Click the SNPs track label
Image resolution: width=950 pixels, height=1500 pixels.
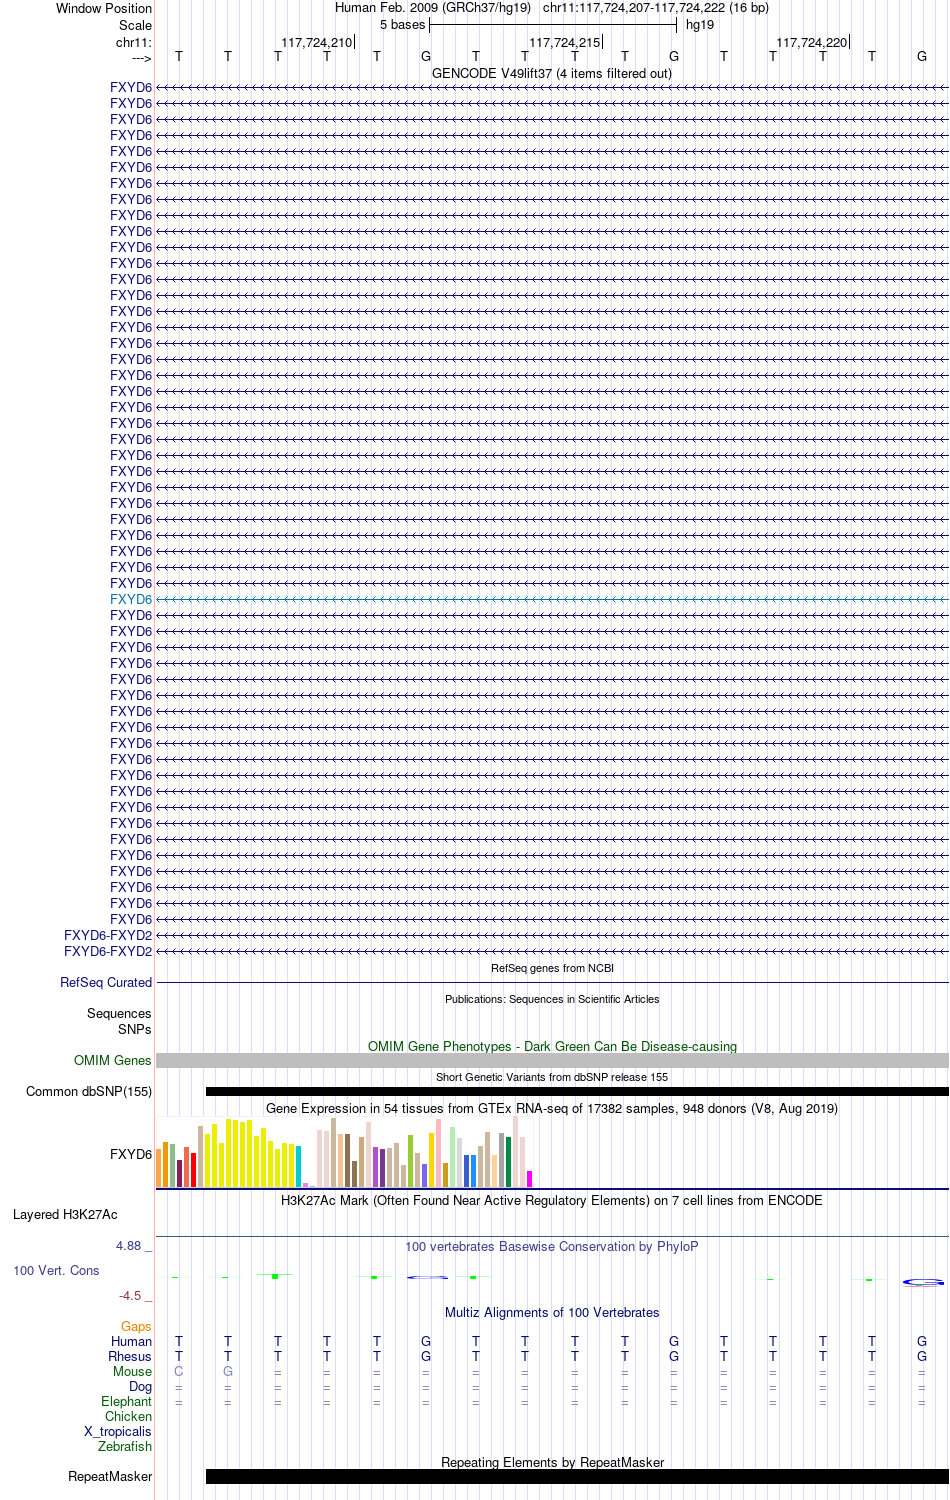point(135,1029)
